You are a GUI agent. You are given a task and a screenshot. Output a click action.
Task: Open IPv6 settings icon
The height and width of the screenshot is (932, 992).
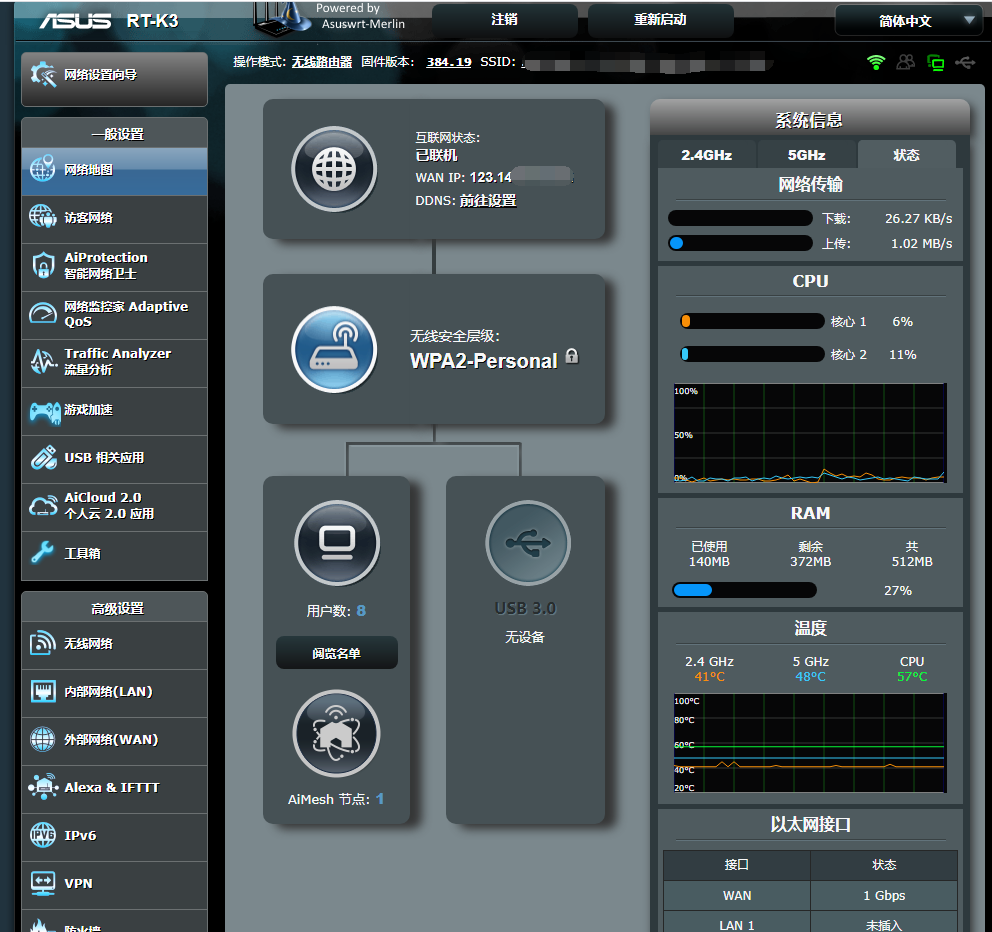pyautogui.click(x=42, y=835)
